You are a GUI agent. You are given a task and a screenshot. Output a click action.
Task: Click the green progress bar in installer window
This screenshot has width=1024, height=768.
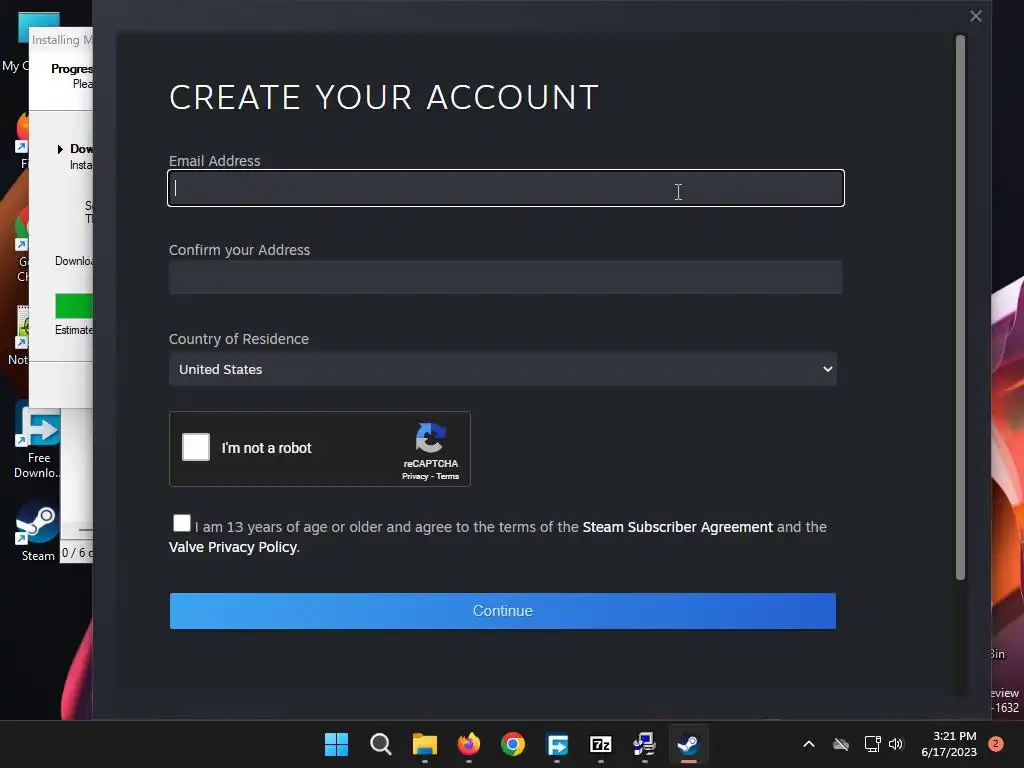tap(74, 306)
